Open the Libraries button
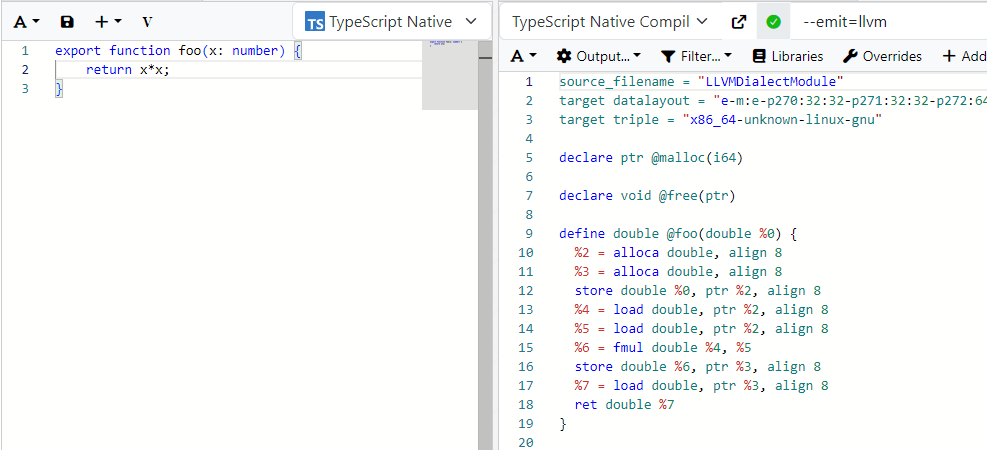Screen dimensions: 987x450 tap(788, 56)
